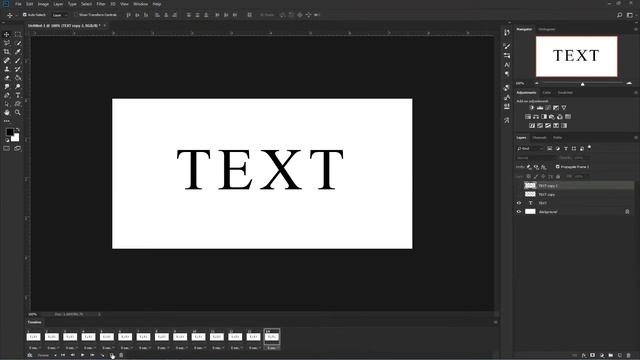Create a new layer from Layers panel
640x360 pixels.
click(619, 356)
